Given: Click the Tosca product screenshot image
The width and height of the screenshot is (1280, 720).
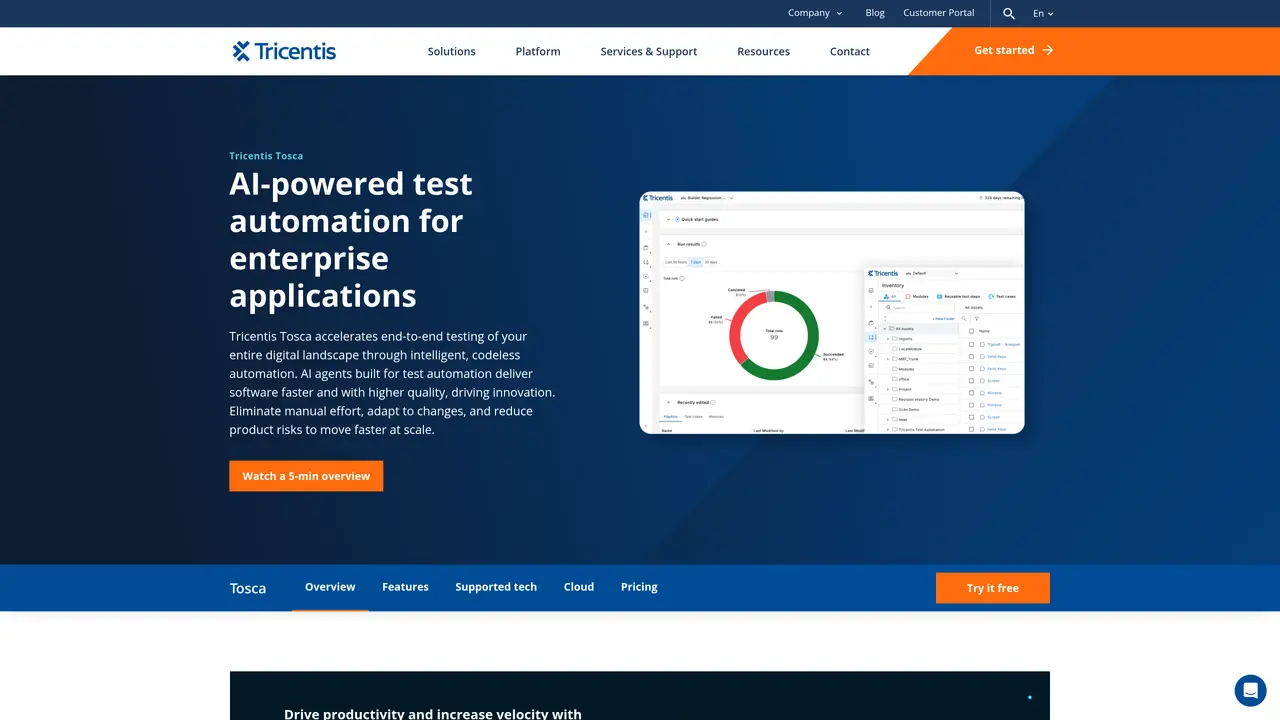Looking at the screenshot, I should 832,312.
